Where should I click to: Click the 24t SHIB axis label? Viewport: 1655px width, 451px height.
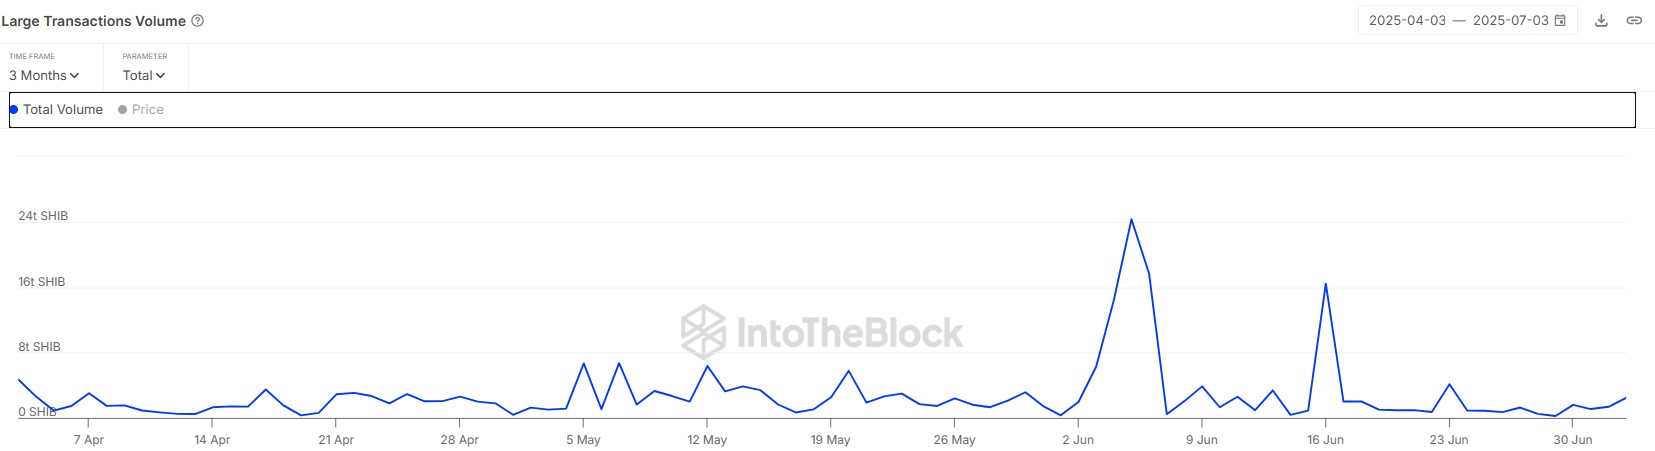[x=43, y=216]
